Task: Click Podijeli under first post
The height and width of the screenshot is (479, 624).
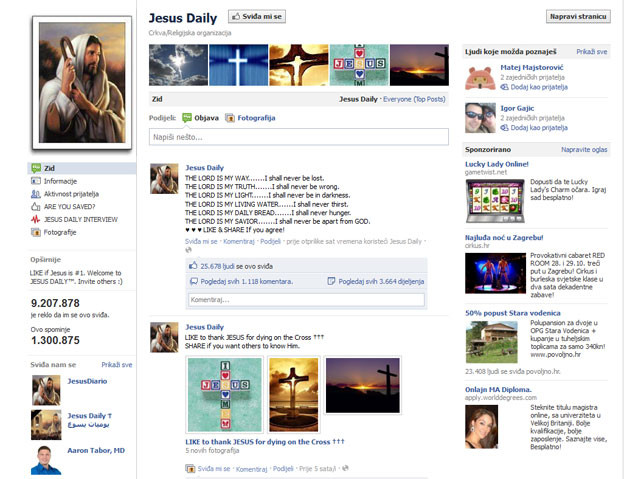Action: pos(270,241)
